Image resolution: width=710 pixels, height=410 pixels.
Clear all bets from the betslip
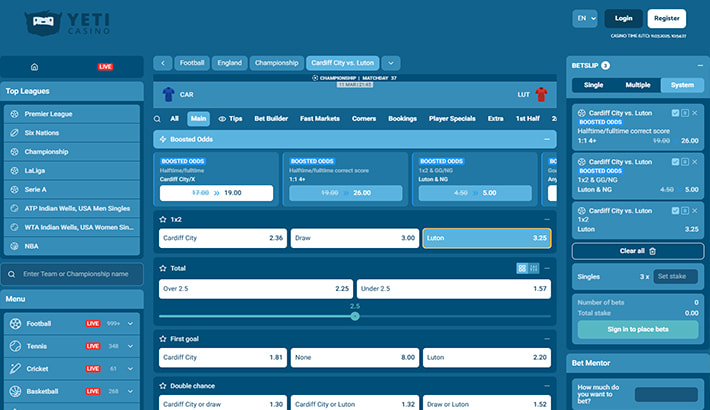(638, 251)
